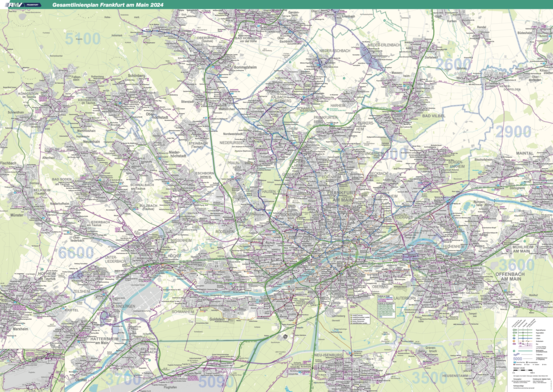
Task: Select the tariff zone number 2600
Action: [454, 65]
